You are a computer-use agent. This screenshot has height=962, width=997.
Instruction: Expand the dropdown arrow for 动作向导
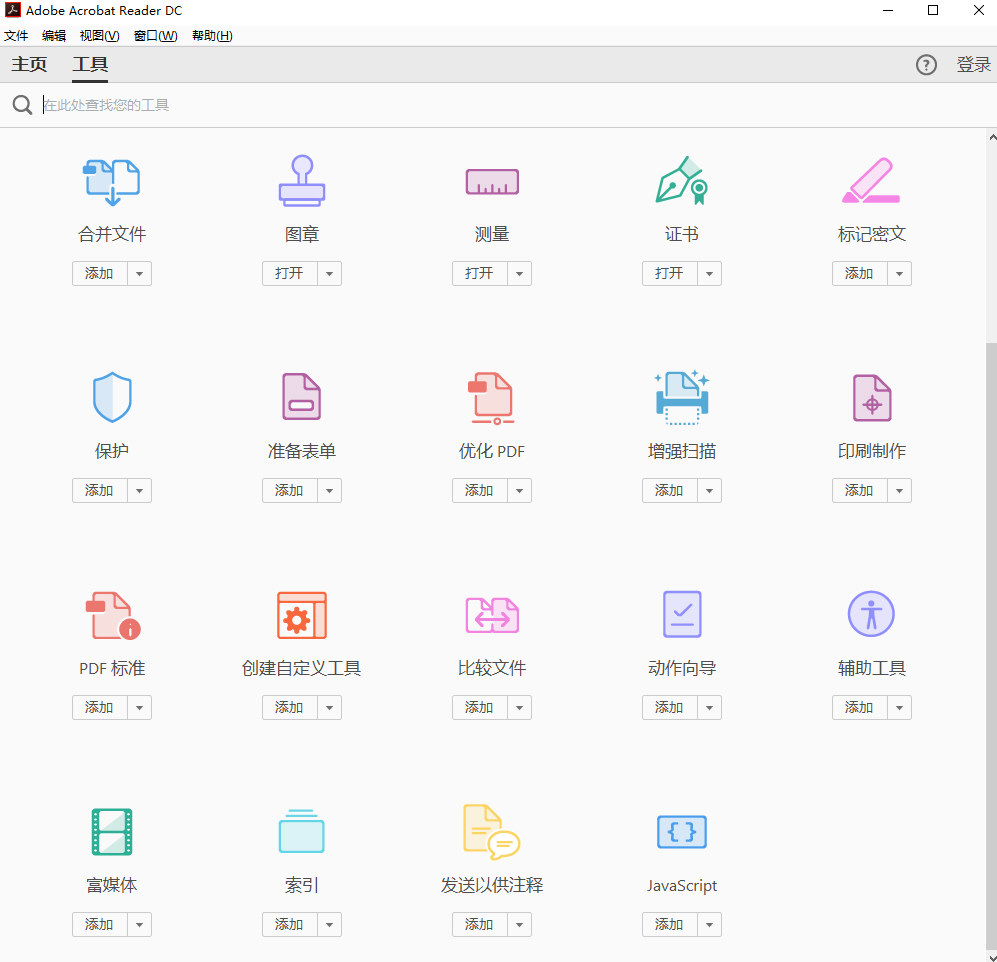709,708
